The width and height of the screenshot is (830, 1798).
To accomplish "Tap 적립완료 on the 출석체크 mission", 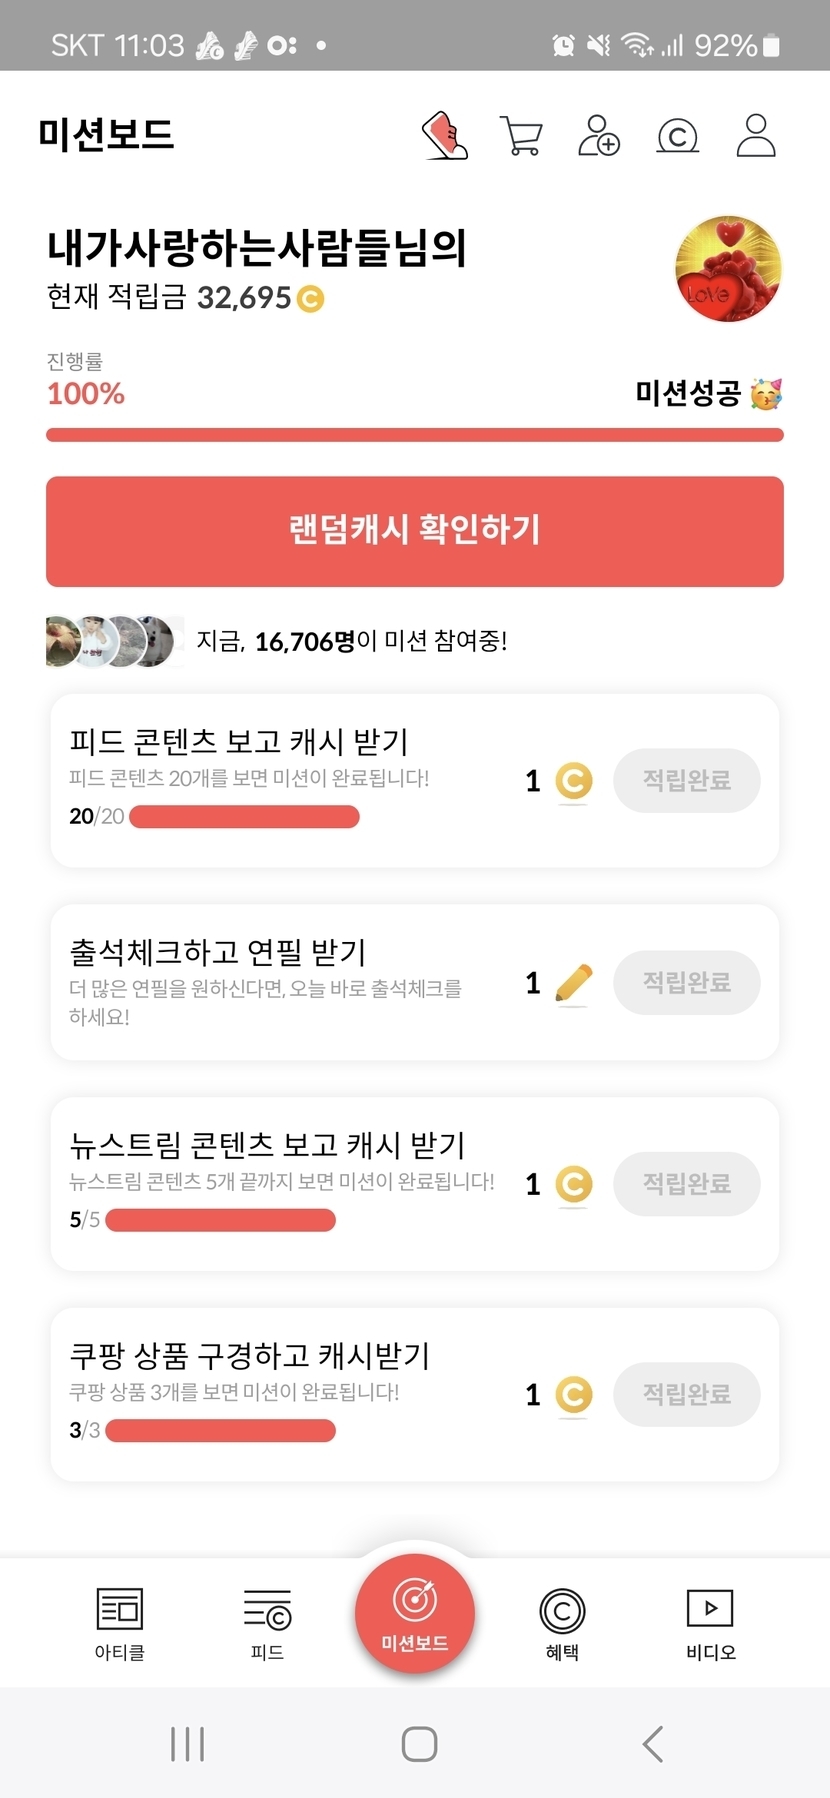I will coord(686,982).
